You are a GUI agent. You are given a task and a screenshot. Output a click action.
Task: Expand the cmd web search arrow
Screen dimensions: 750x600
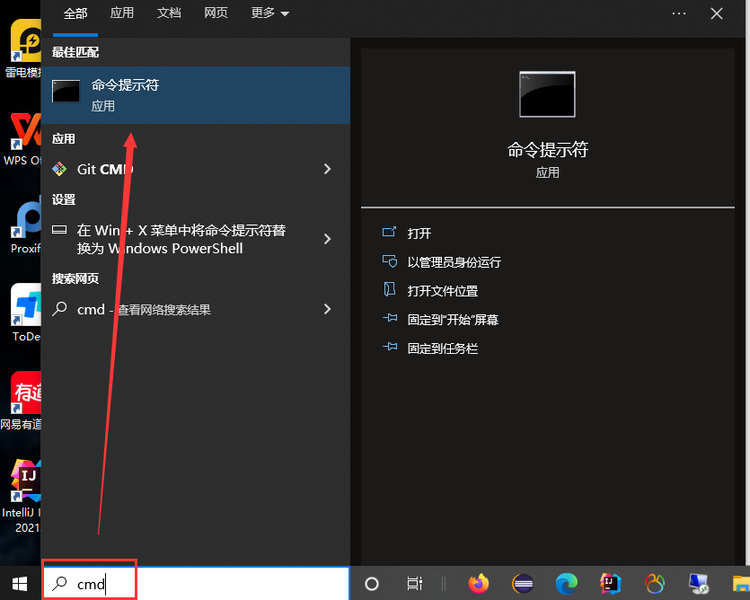(x=327, y=310)
